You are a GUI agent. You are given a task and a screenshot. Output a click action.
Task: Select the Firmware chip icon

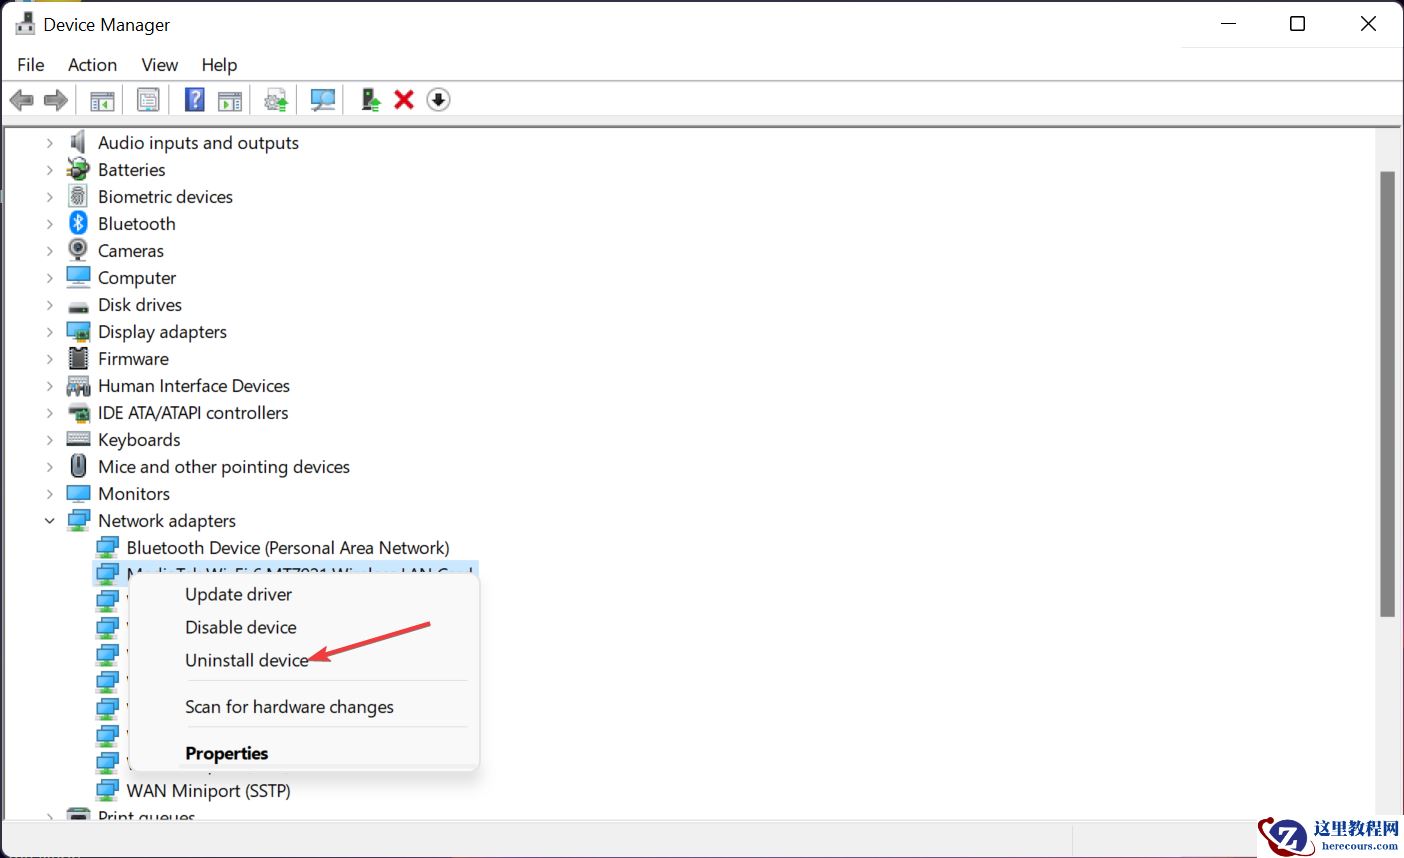point(78,358)
